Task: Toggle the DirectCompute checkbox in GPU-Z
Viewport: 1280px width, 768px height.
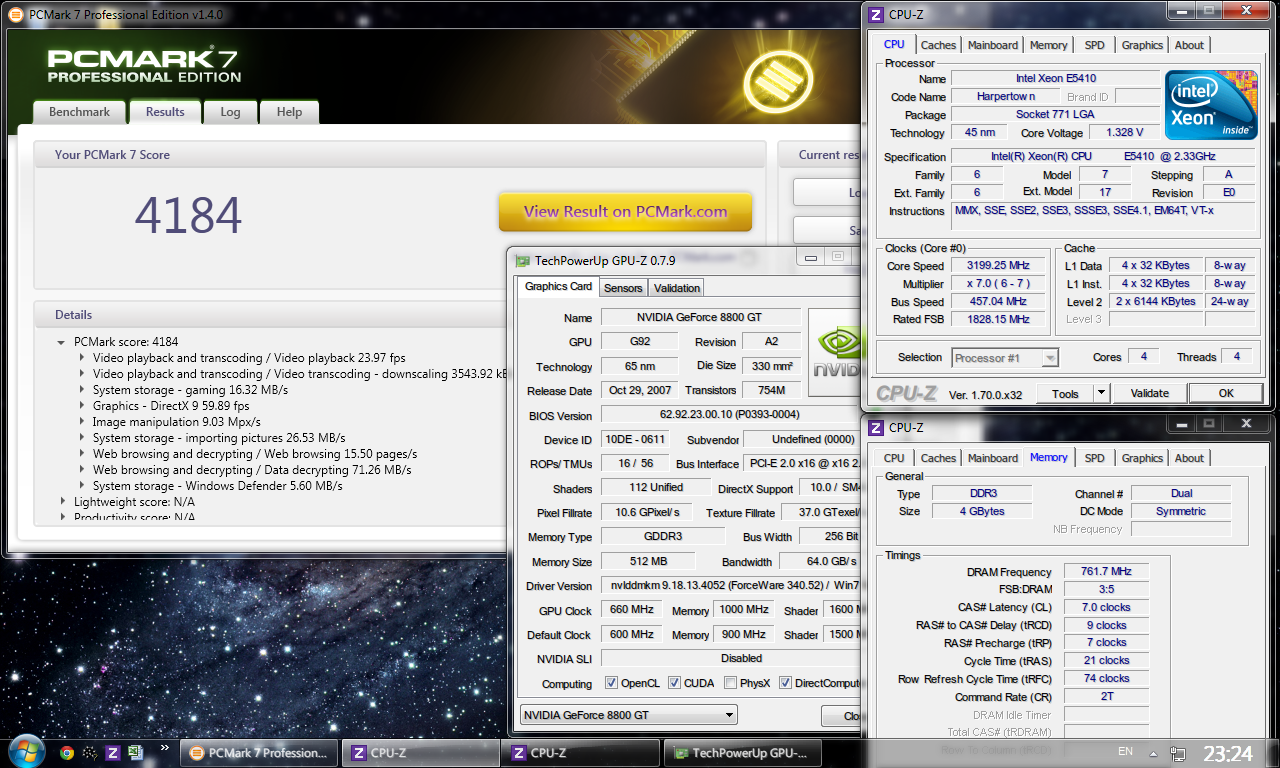Action: tap(785, 683)
